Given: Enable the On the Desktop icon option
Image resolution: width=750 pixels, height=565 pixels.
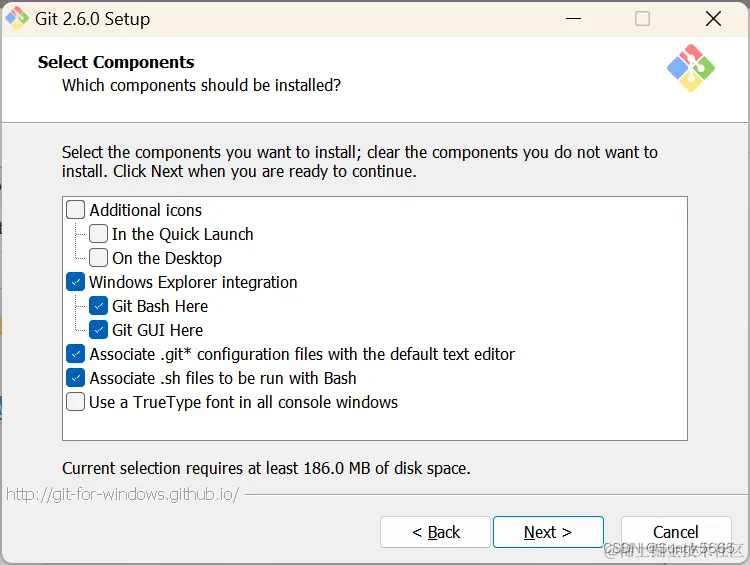Looking at the screenshot, I should tap(99, 258).
